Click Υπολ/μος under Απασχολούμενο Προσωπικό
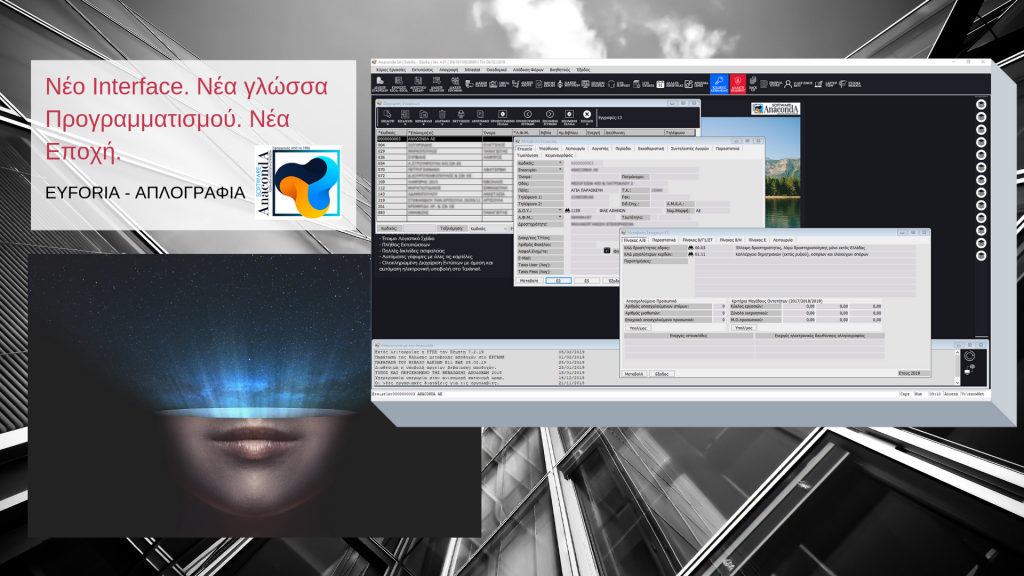This screenshot has height=576, width=1024. click(x=638, y=328)
